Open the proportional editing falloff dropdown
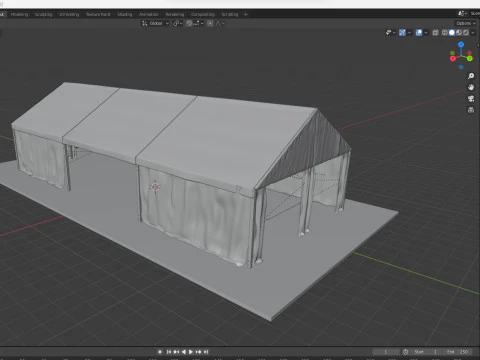Screen dimensions: 480x360 click(x=220, y=23)
